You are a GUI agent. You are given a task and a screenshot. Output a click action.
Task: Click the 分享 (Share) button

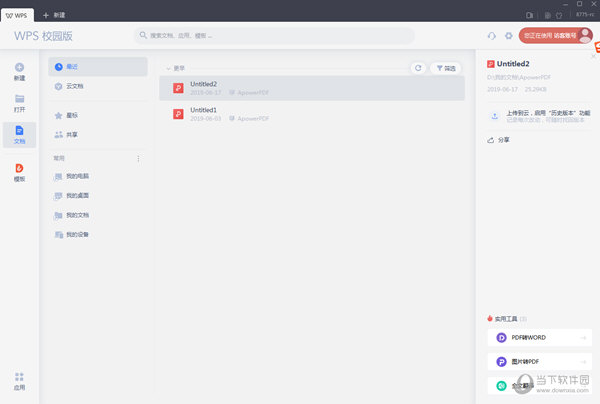498,140
